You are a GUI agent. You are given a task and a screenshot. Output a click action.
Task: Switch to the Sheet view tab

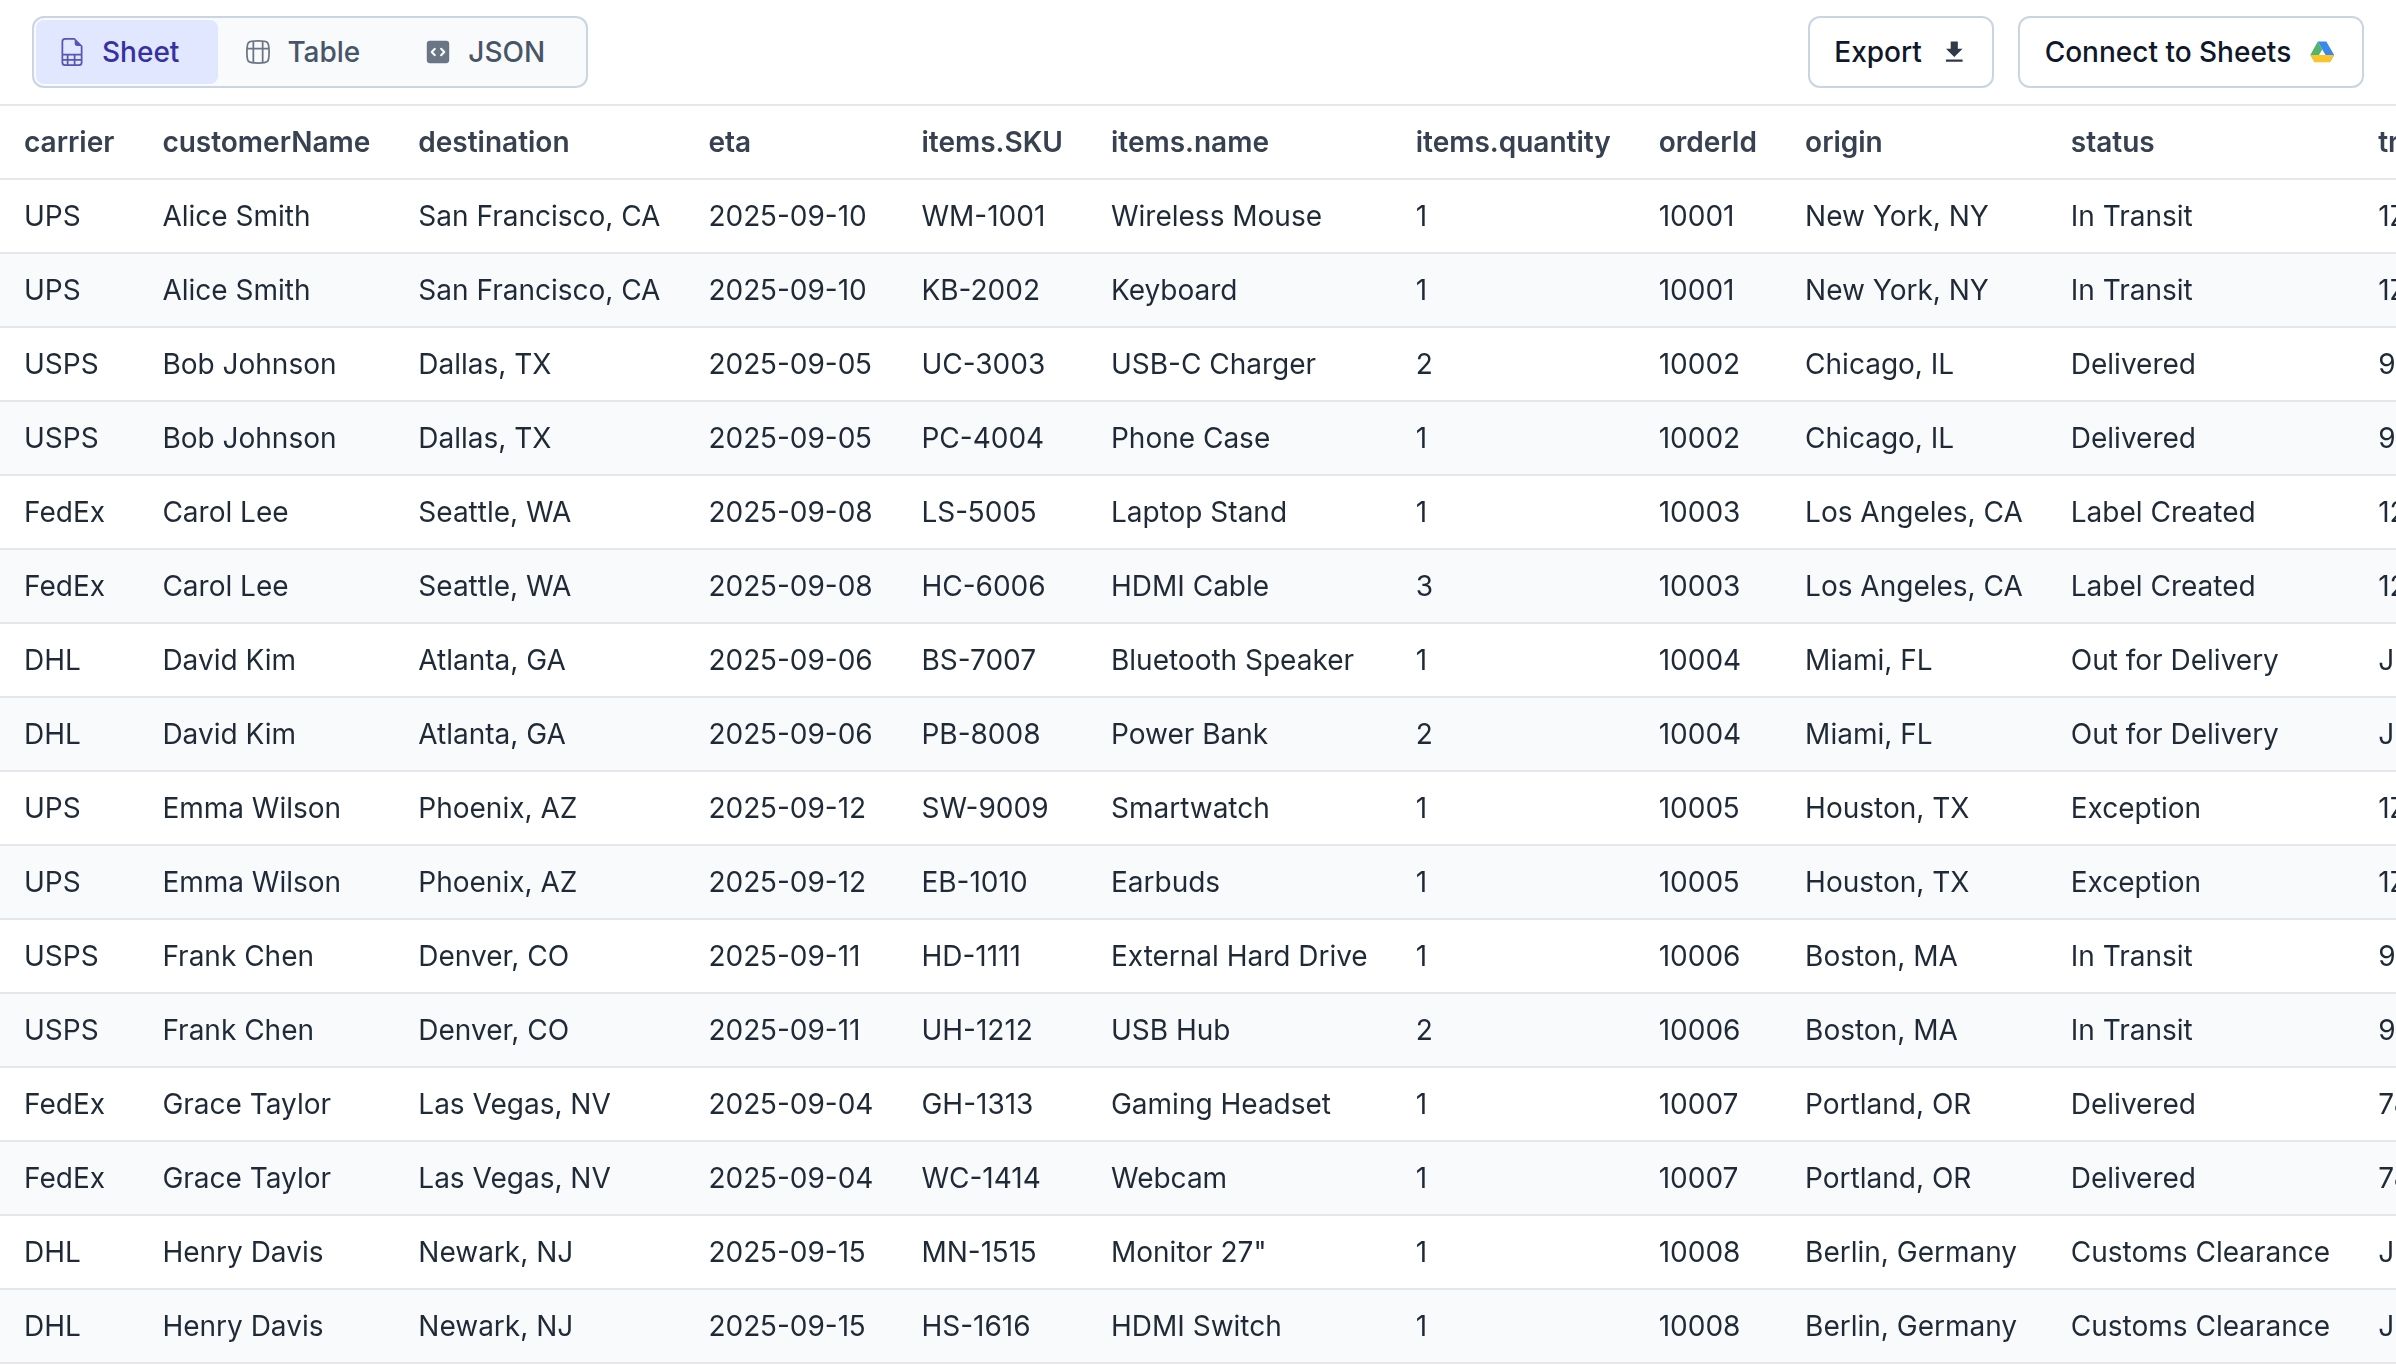(126, 52)
